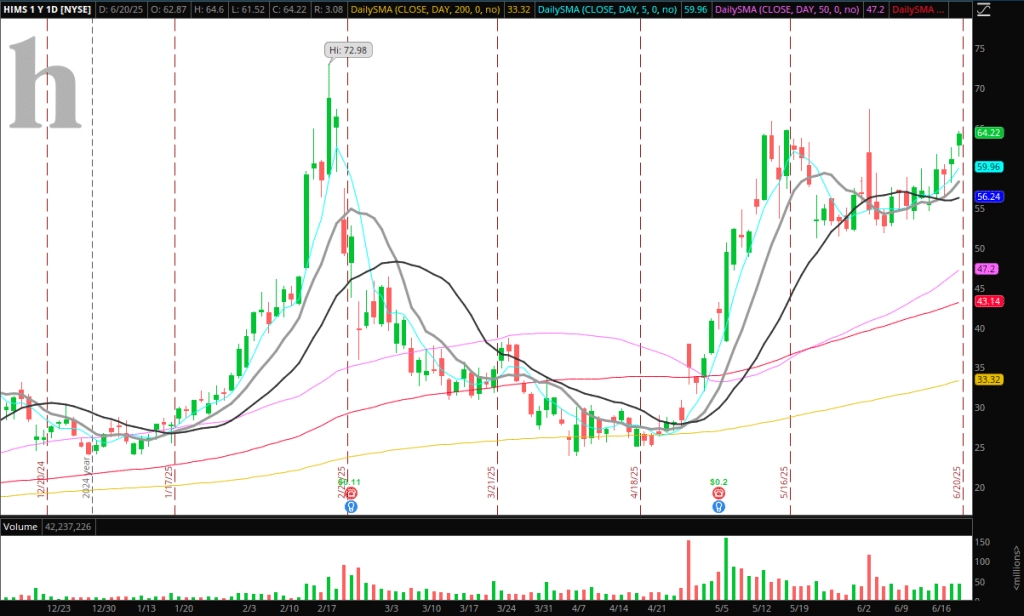Click the 2/17 label on time axis

tap(327, 608)
